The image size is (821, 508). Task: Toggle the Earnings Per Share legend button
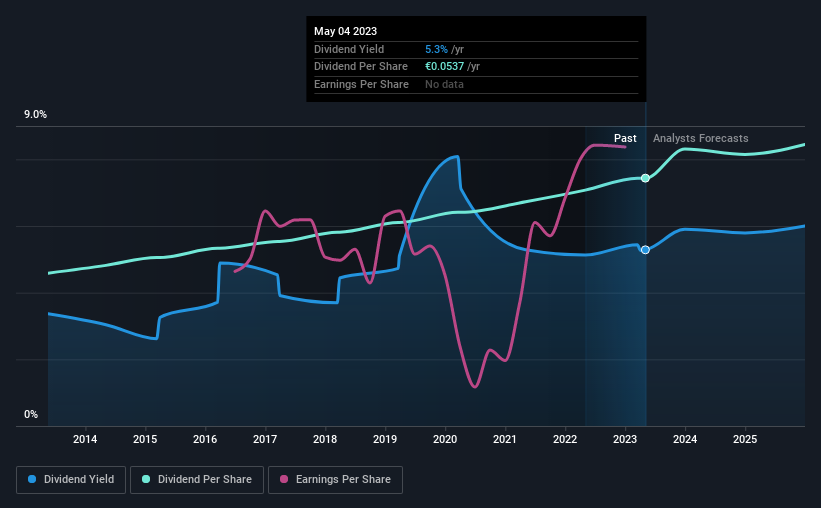[335, 480]
